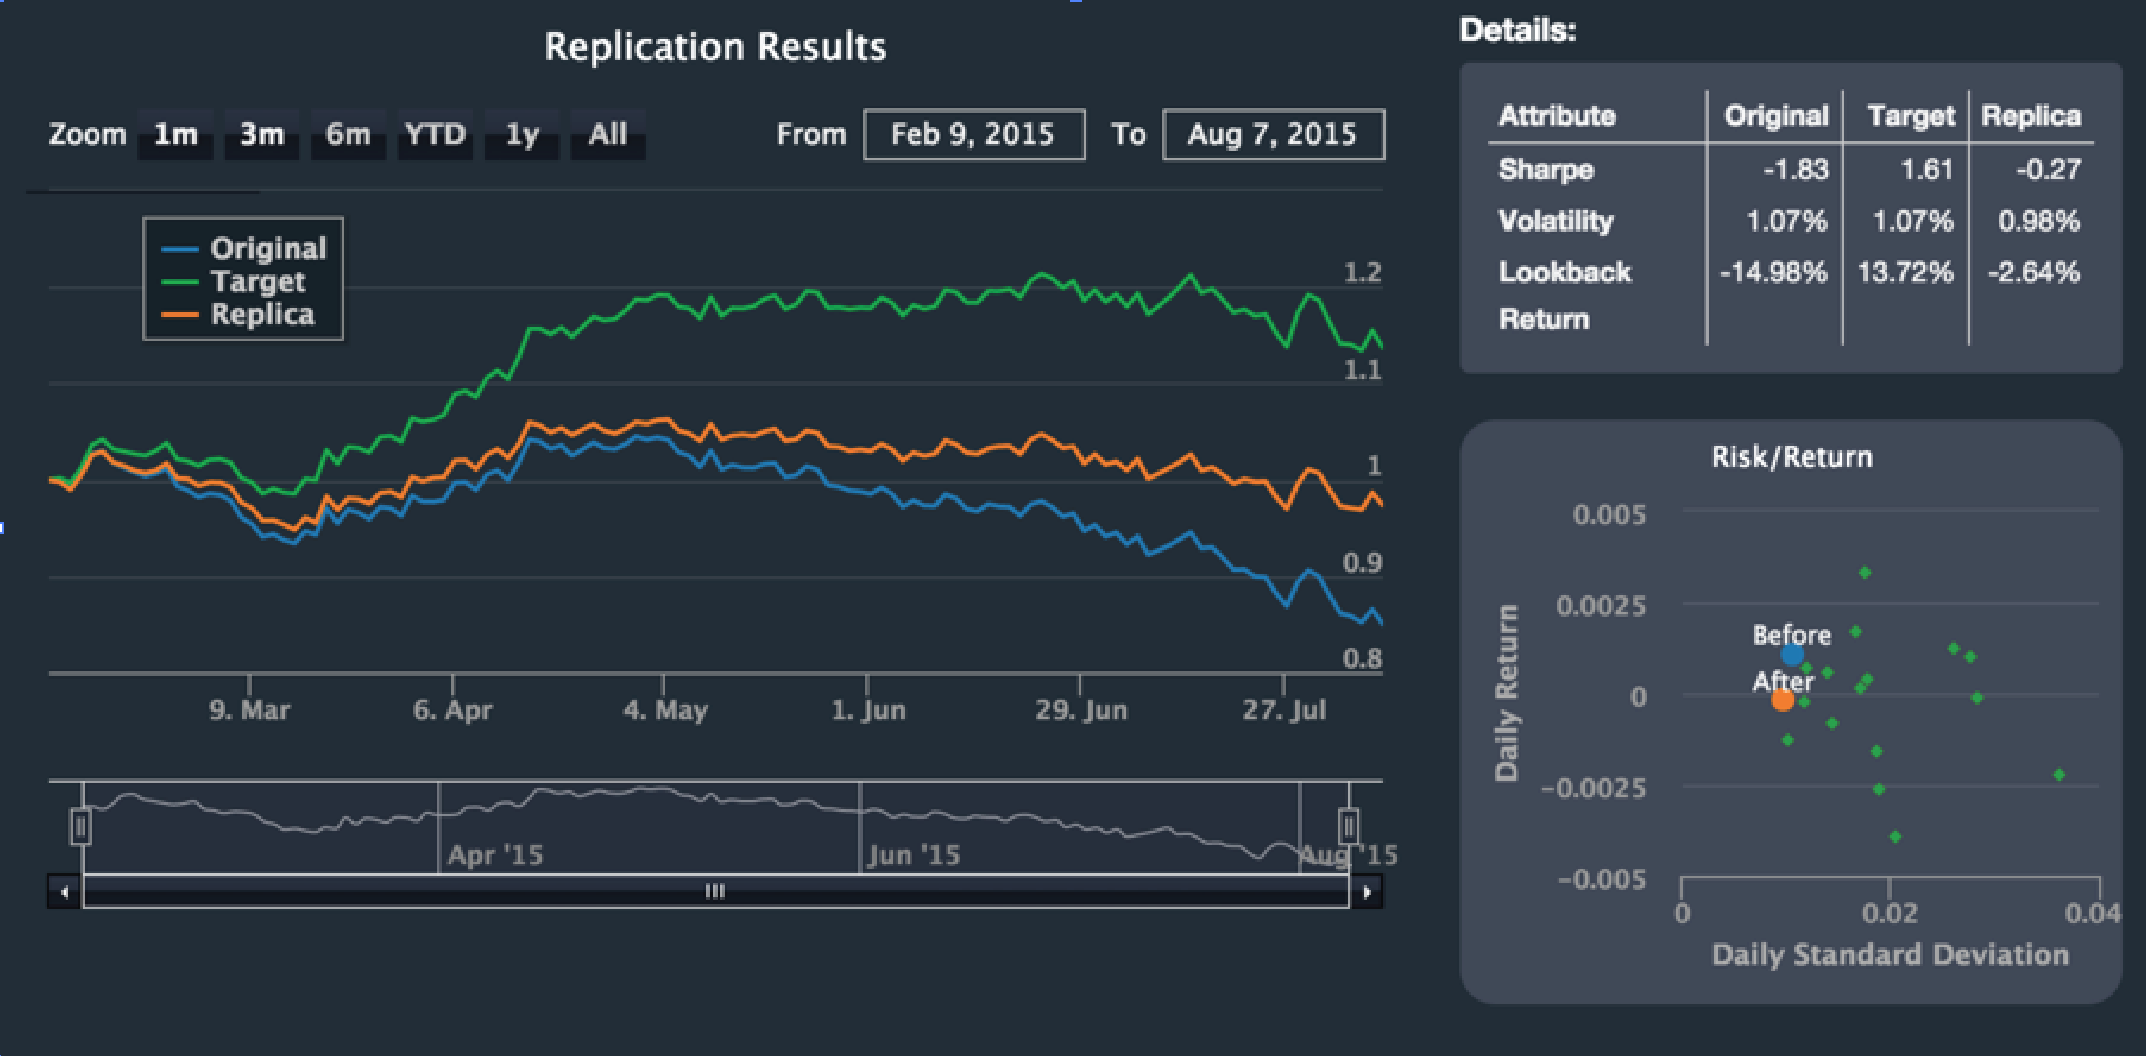Click the To date field
This screenshot has width=2146, height=1056.
[1272, 135]
